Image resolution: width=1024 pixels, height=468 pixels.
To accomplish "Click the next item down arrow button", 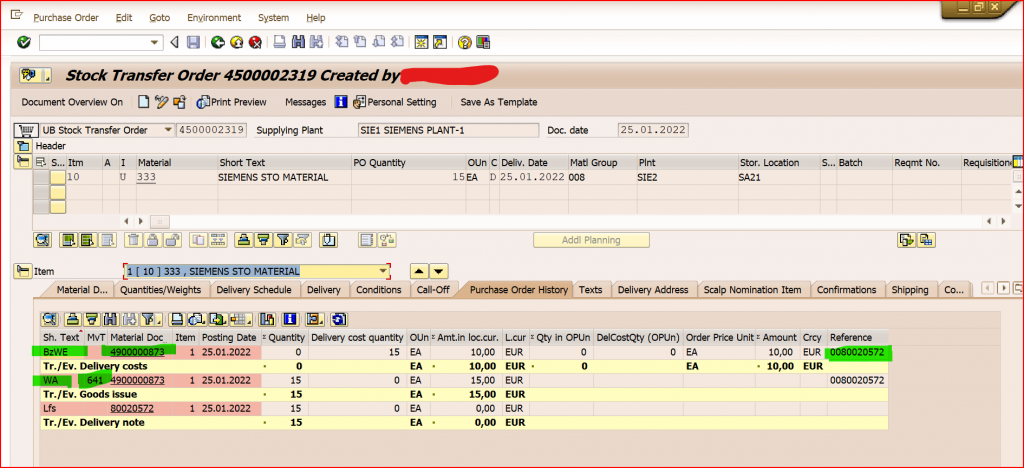I will 439,271.
